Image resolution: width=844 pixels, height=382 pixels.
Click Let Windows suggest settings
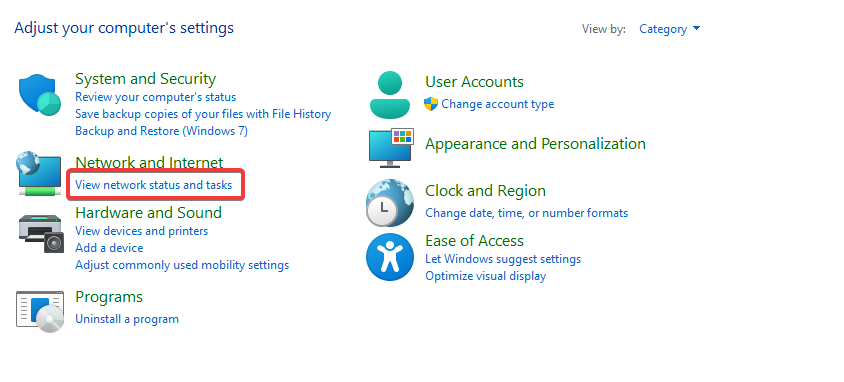click(503, 259)
